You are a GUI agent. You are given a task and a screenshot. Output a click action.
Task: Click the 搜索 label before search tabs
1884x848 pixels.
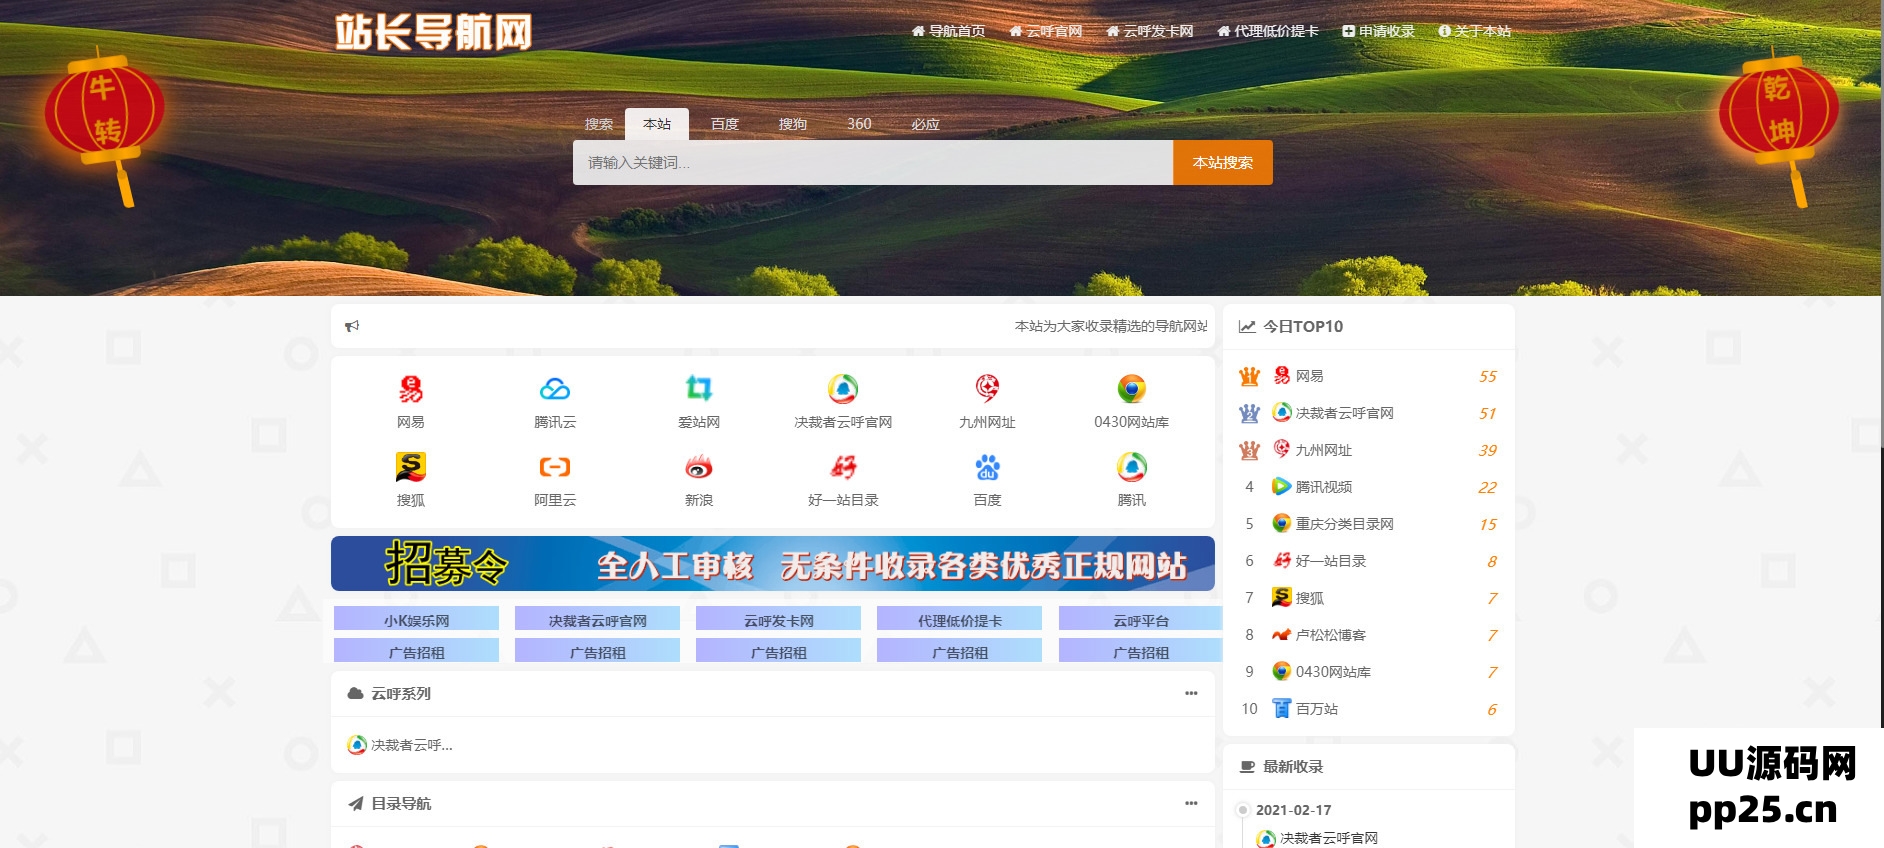(599, 124)
